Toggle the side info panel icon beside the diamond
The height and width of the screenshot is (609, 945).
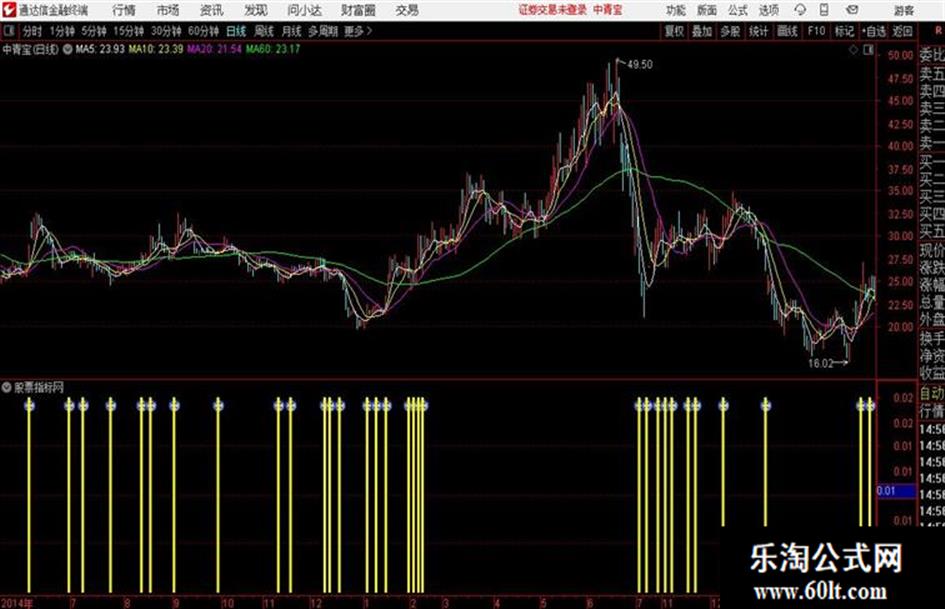coord(868,50)
